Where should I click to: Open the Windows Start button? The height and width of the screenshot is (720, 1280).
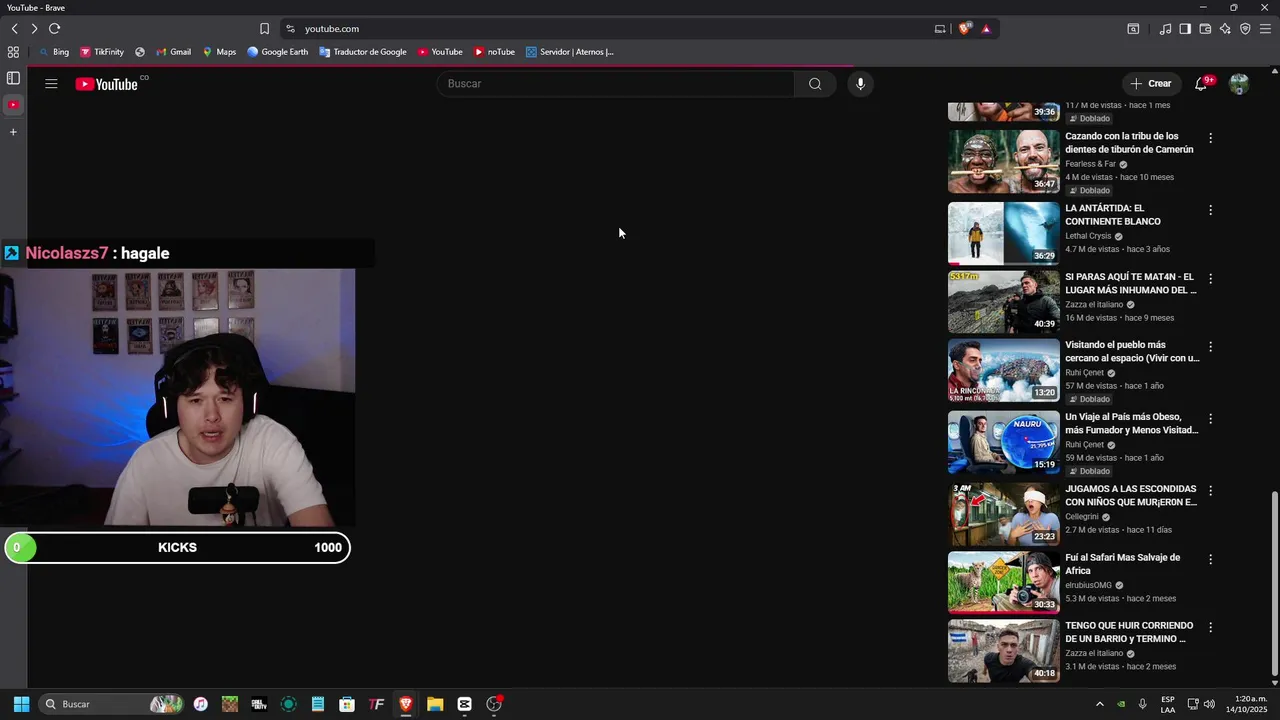(21, 704)
